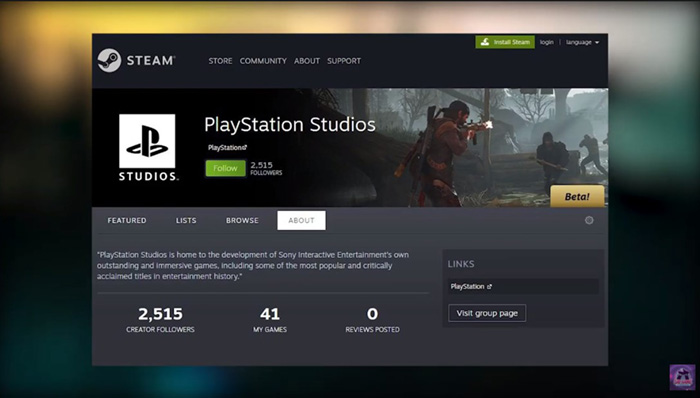The height and width of the screenshot is (398, 700).
Task: Click the 2,515 FOLLOWERS count beside Follow
Action: [x=266, y=168]
